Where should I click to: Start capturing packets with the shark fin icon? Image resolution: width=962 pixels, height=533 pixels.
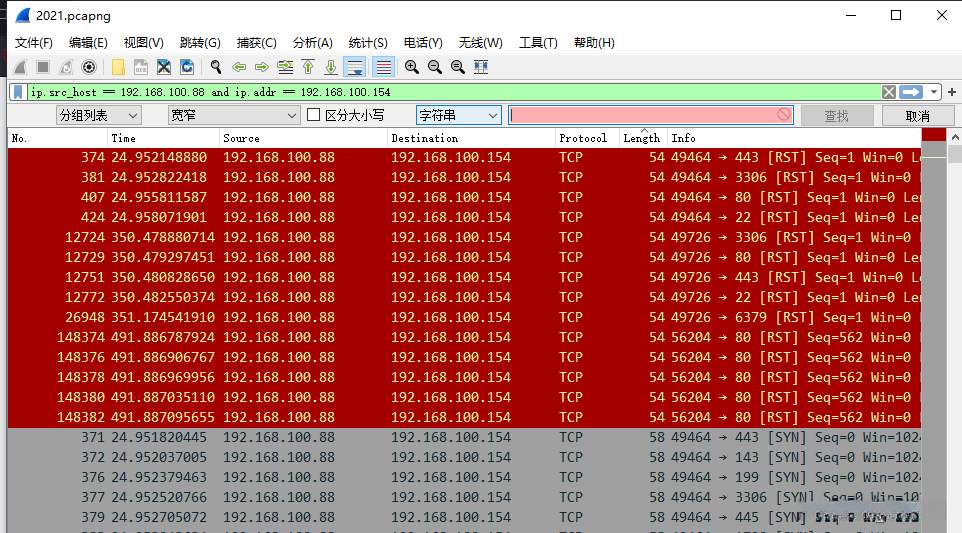pyautogui.click(x=20, y=67)
